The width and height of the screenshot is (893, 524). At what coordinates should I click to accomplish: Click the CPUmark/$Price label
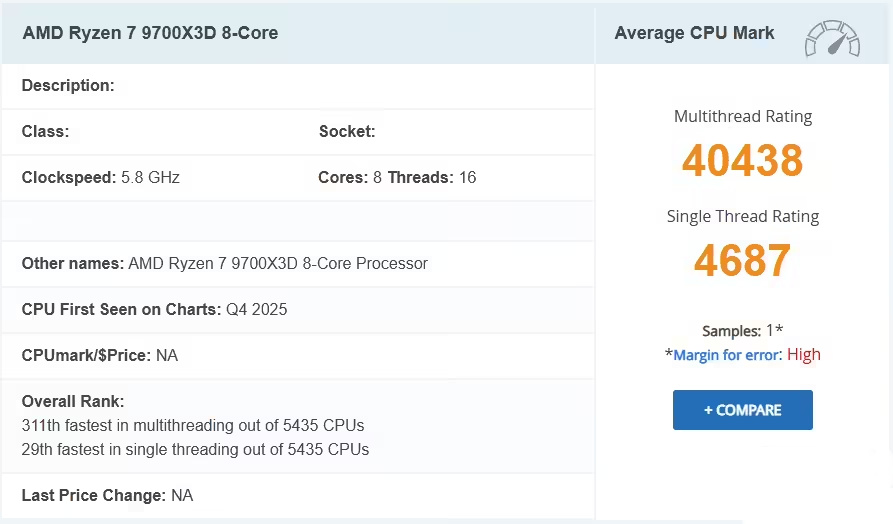(86, 356)
